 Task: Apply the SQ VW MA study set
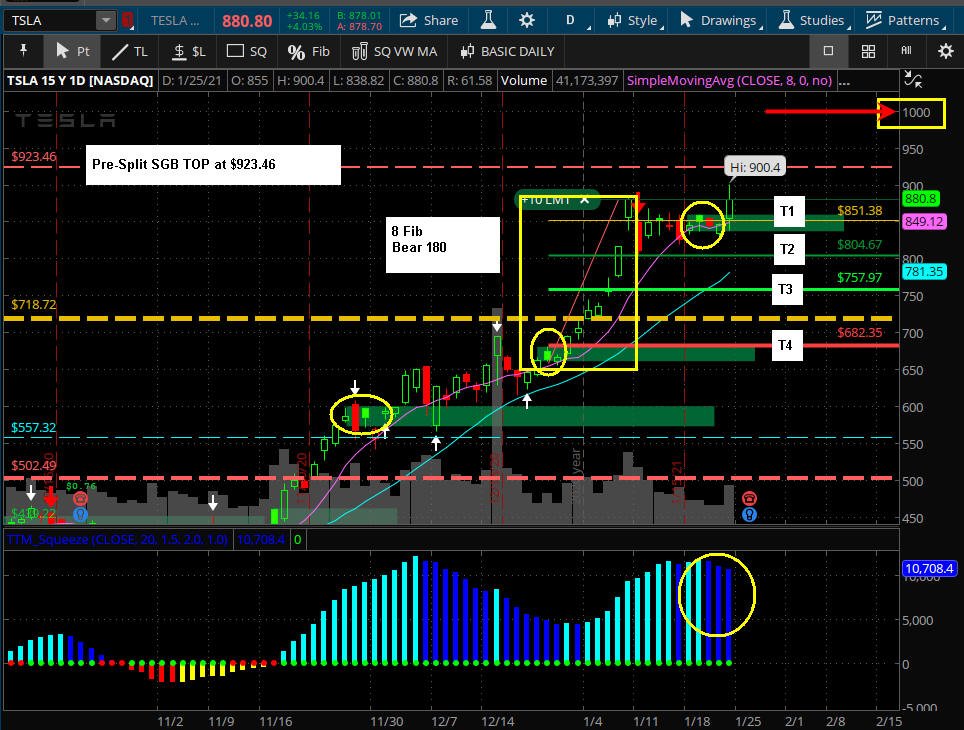tap(394, 52)
